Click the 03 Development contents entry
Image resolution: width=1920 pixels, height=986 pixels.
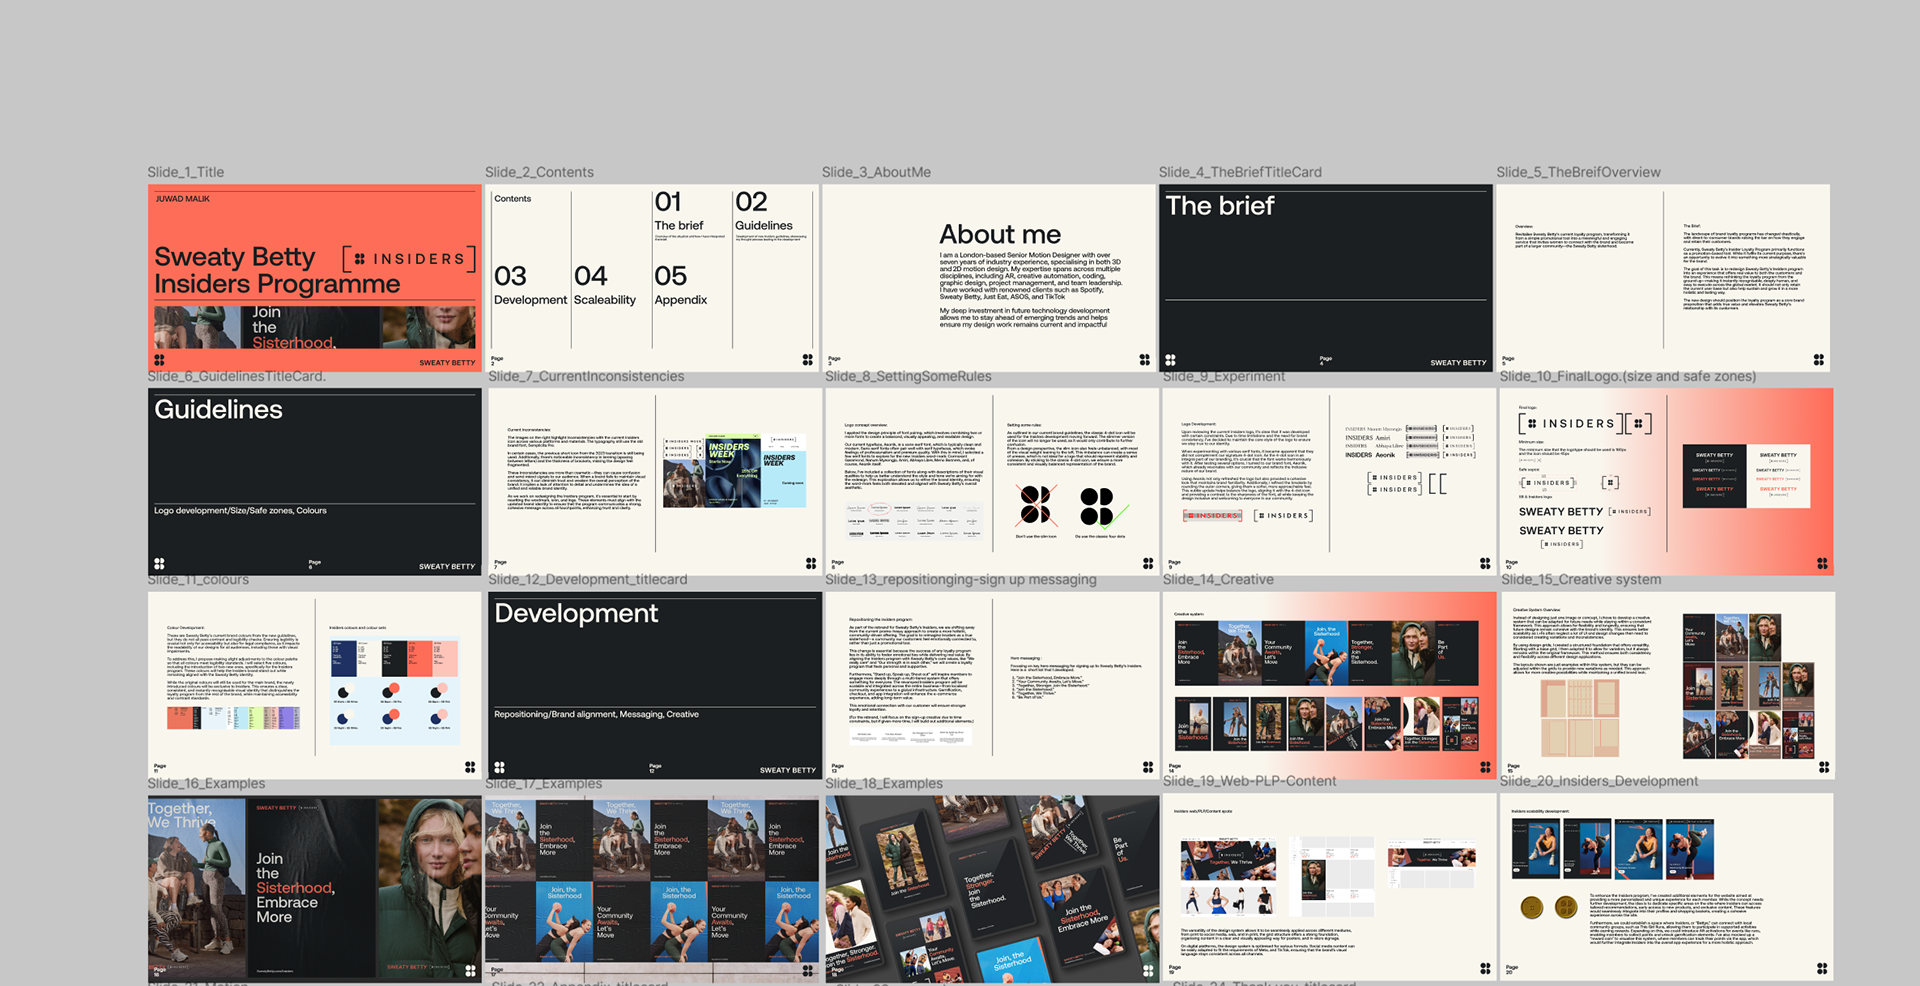530,285
